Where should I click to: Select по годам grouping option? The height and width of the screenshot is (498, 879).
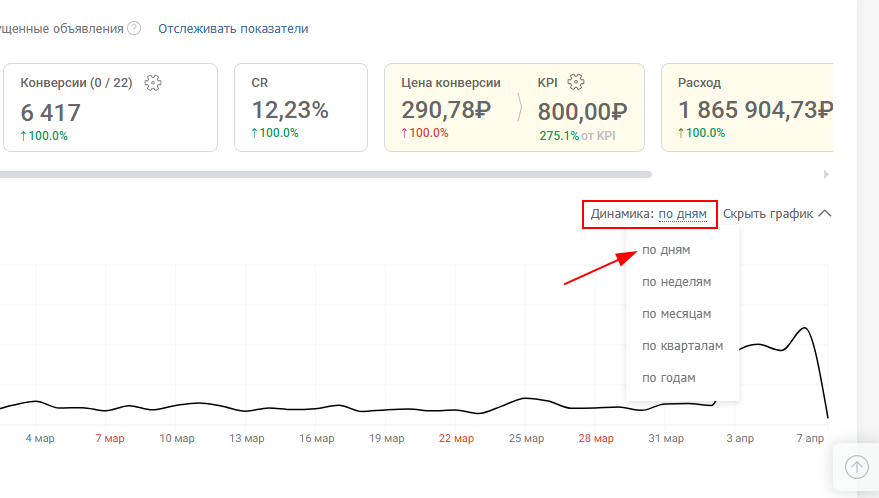(668, 378)
